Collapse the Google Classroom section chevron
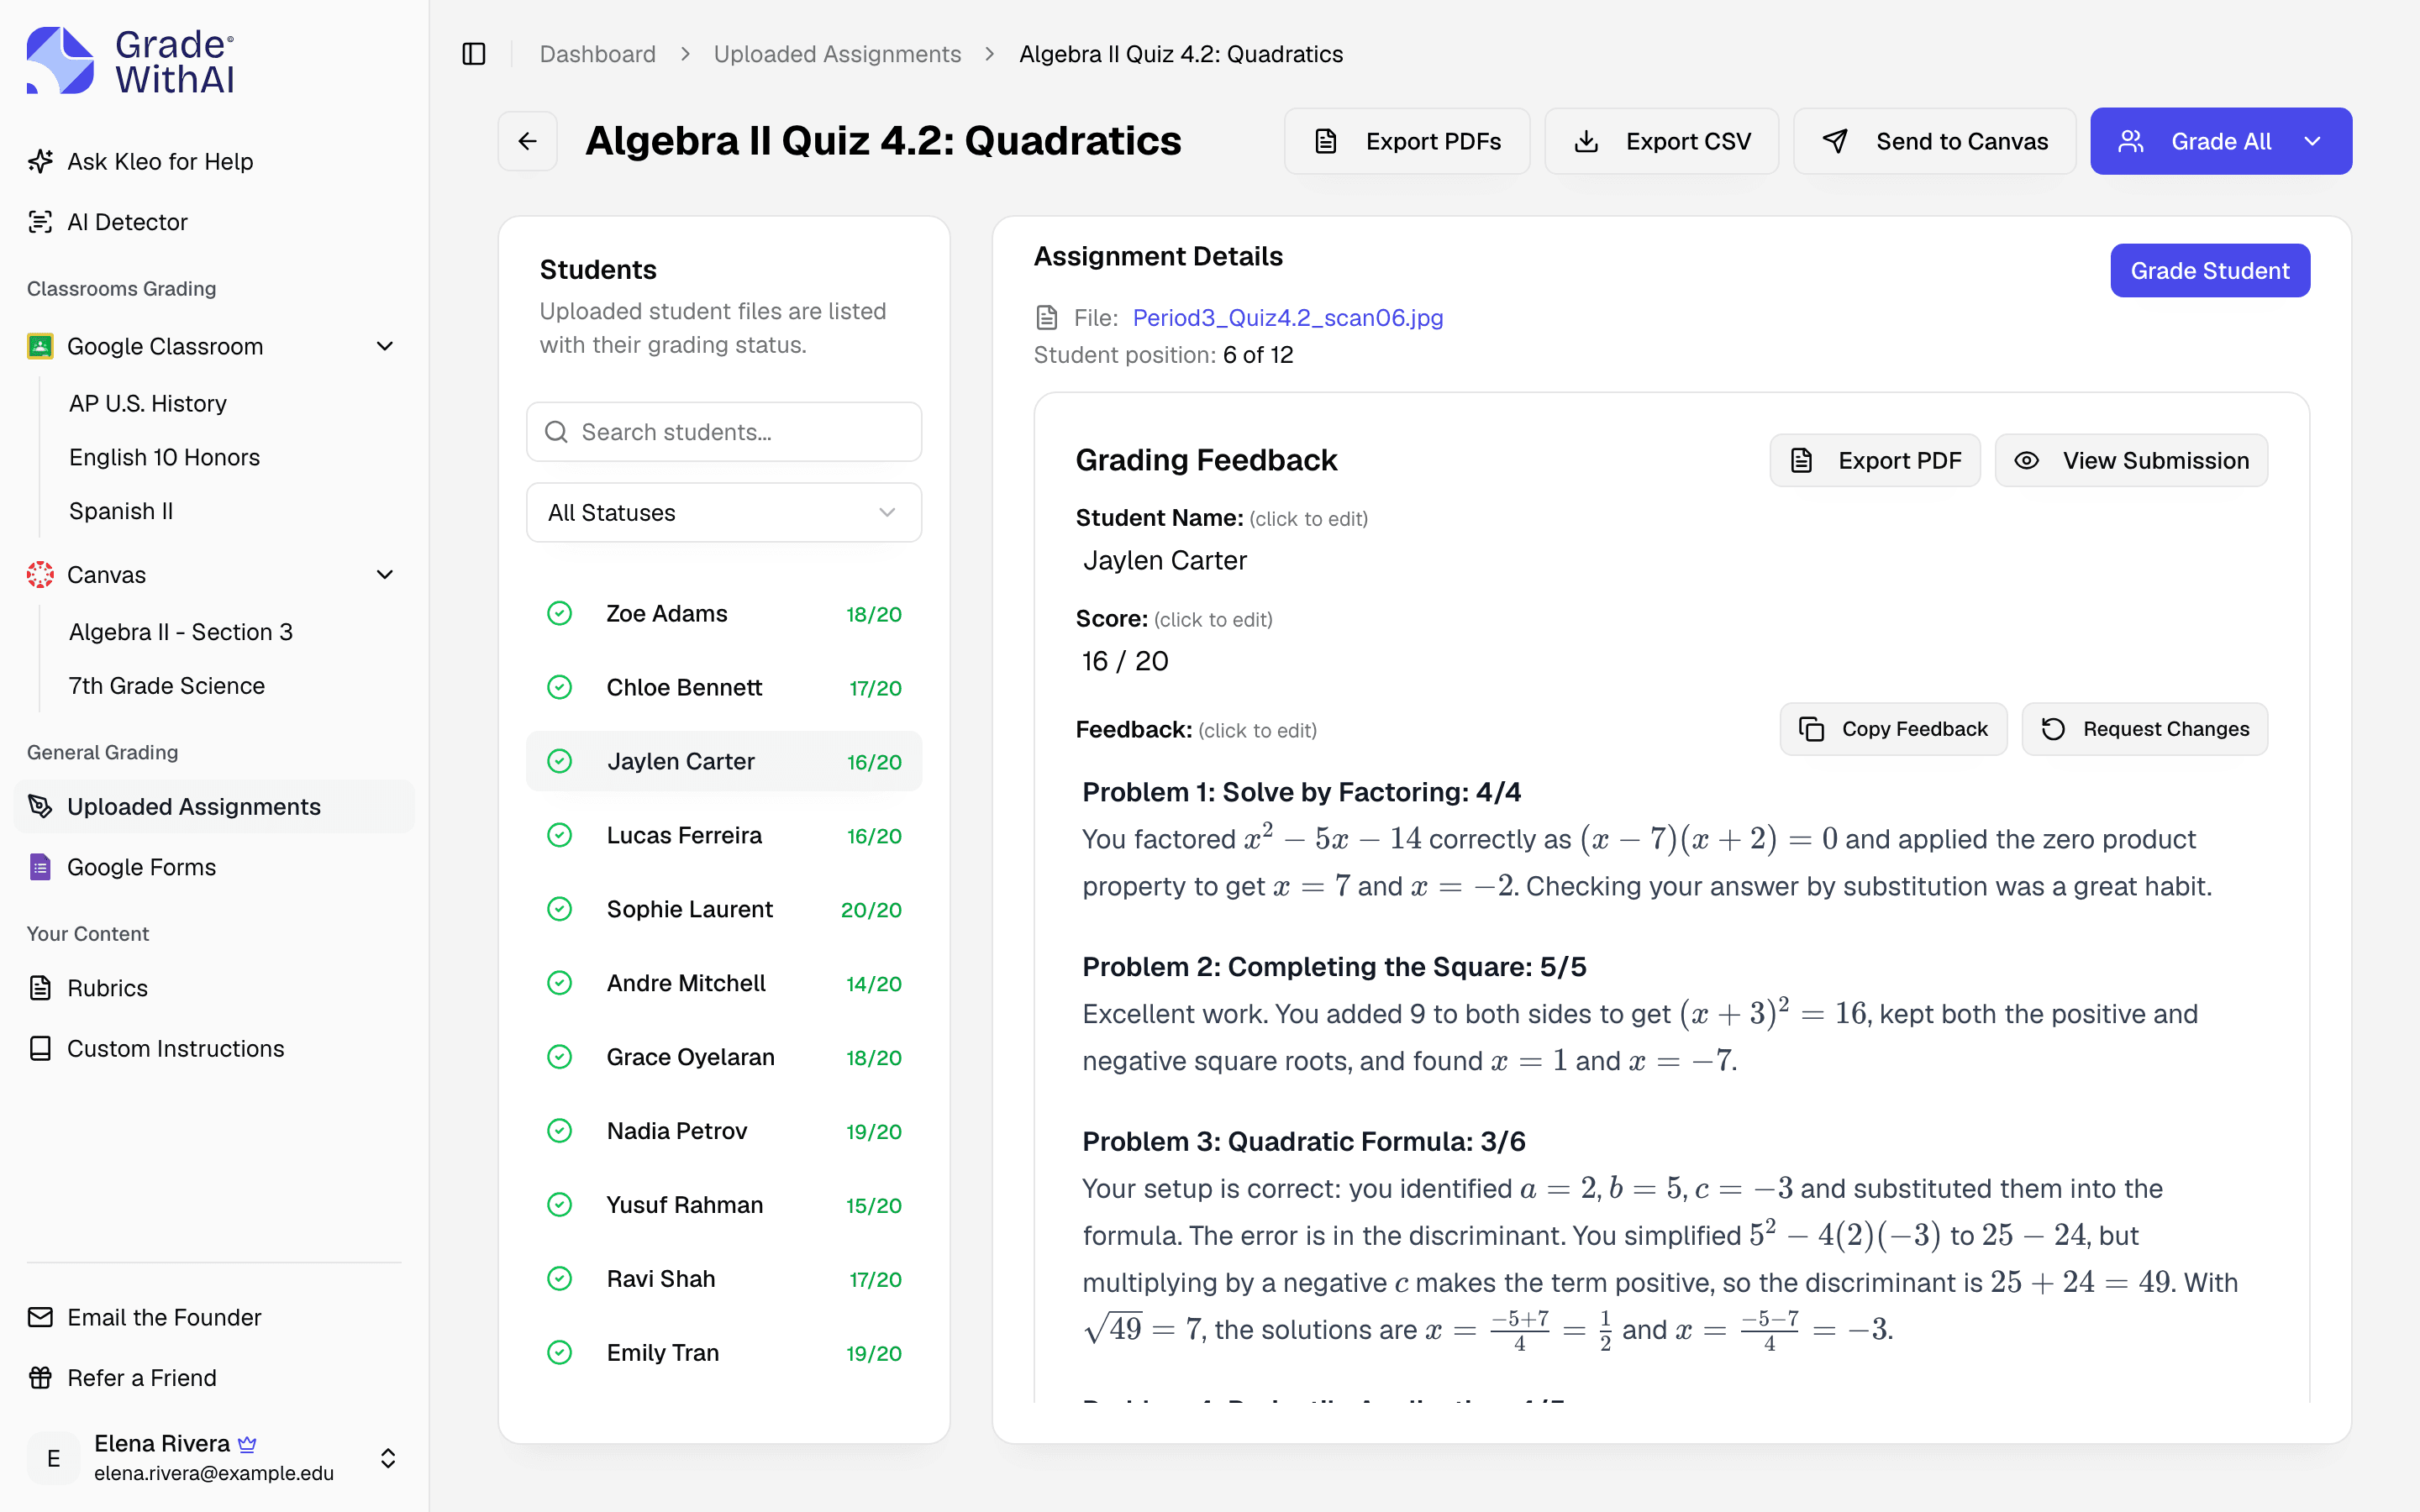 [x=385, y=346]
